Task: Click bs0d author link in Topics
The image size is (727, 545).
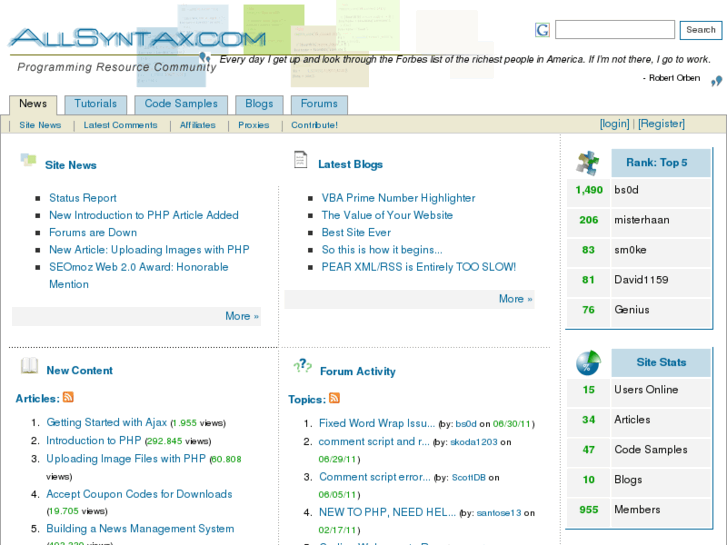Action: click(x=466, y=424)
